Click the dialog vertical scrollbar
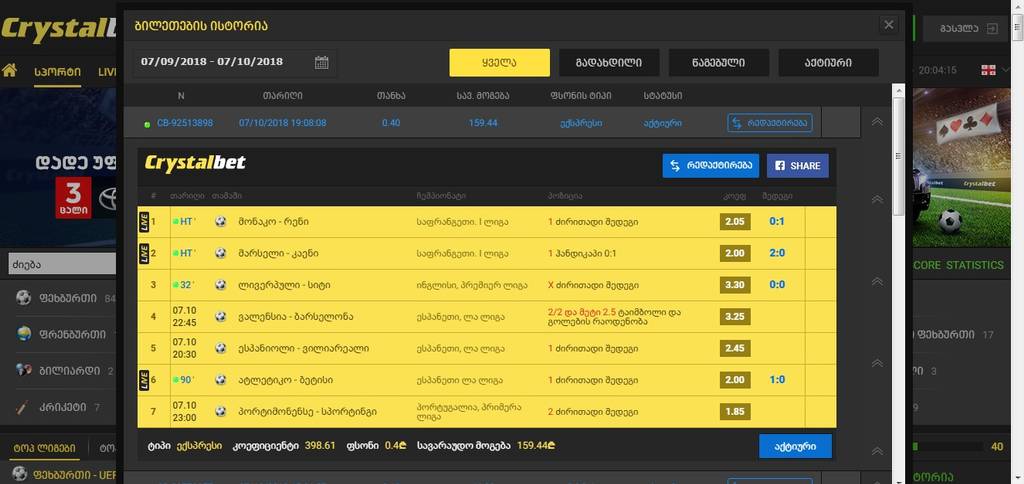Viewport: 1024px width, 484px height. [x=899, y=157]
